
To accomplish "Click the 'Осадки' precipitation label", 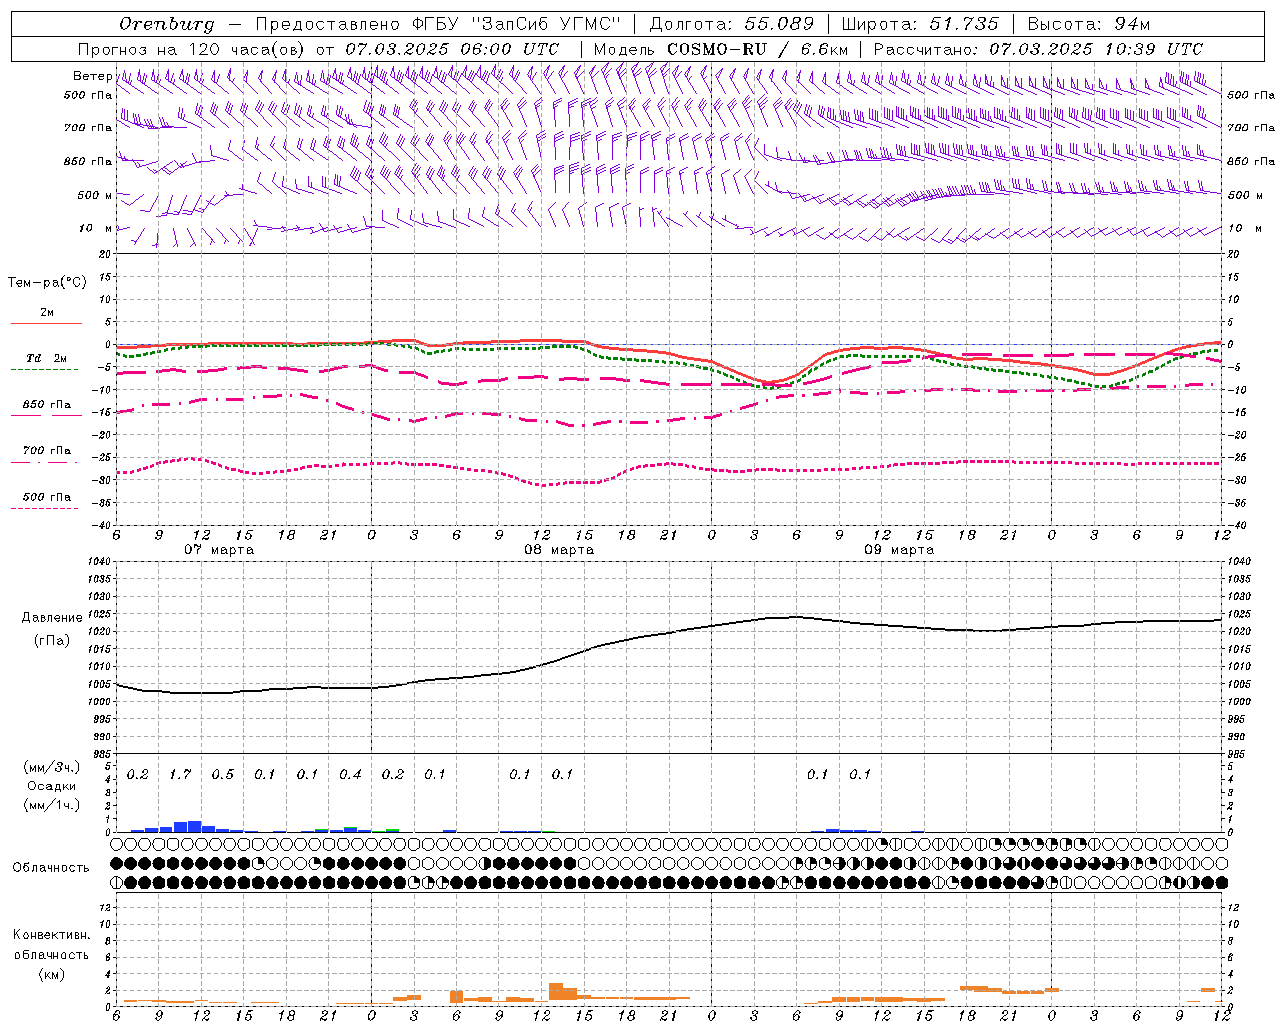I will (51, 786).
